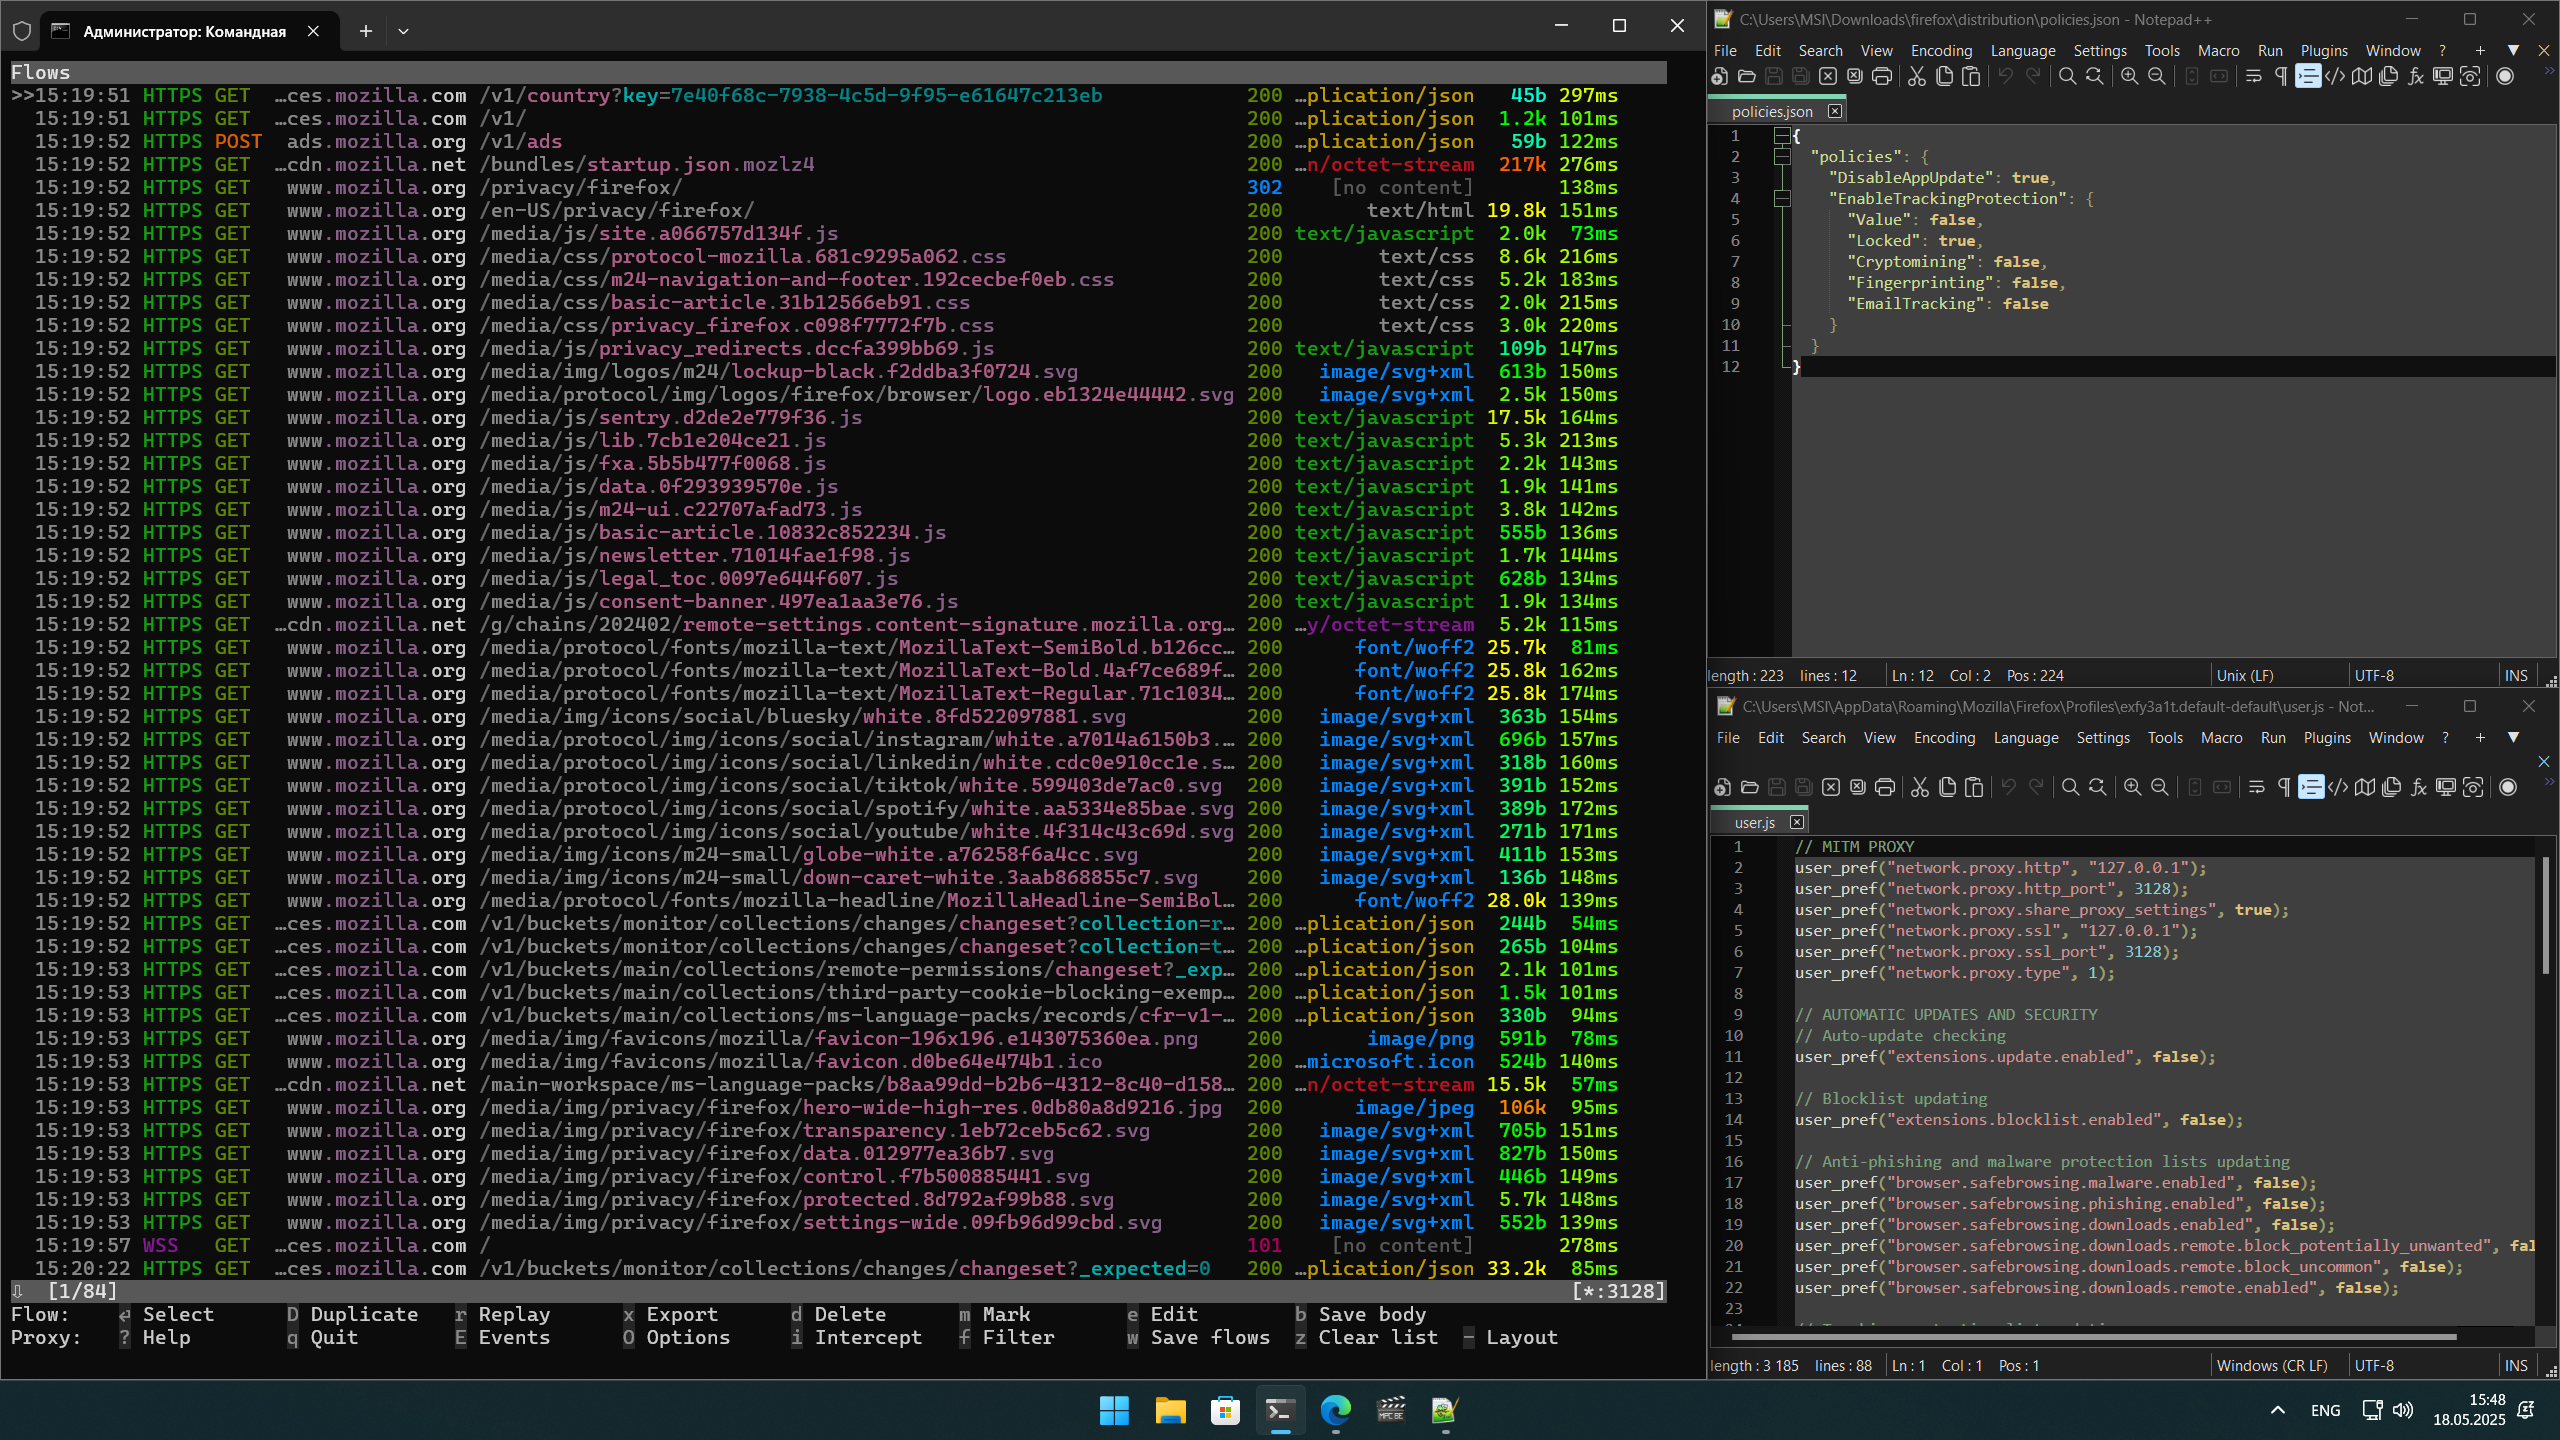Click Find magnifier icon in policies.json Notepad++
The width and height of the screenshot is (2560, 1440).
[x=2067, y=77]
